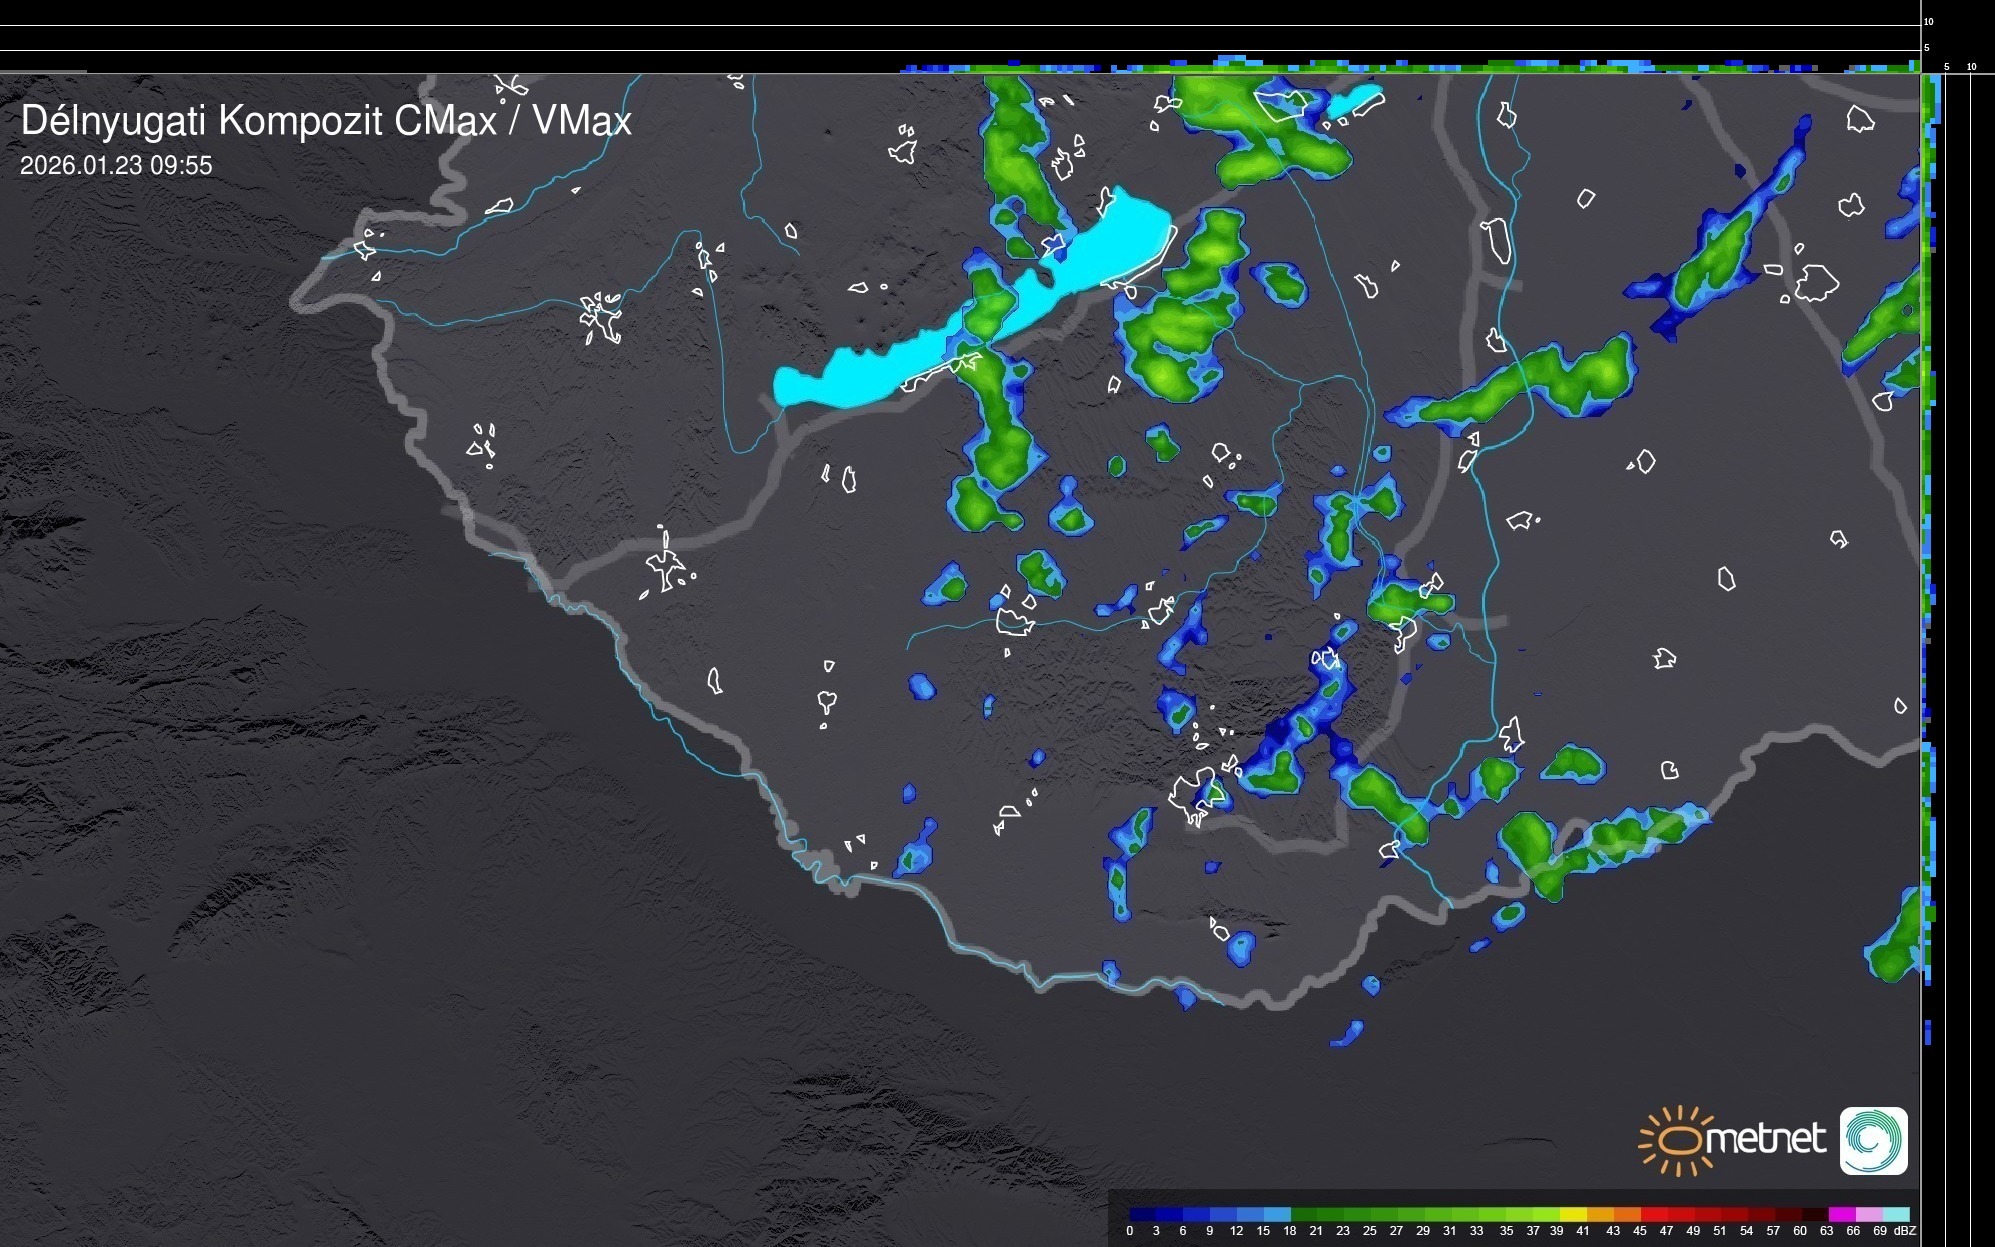Click the dark maroon 60 dBZ swatch
The image size is (1995, 1247).
click(1815, 1214)
